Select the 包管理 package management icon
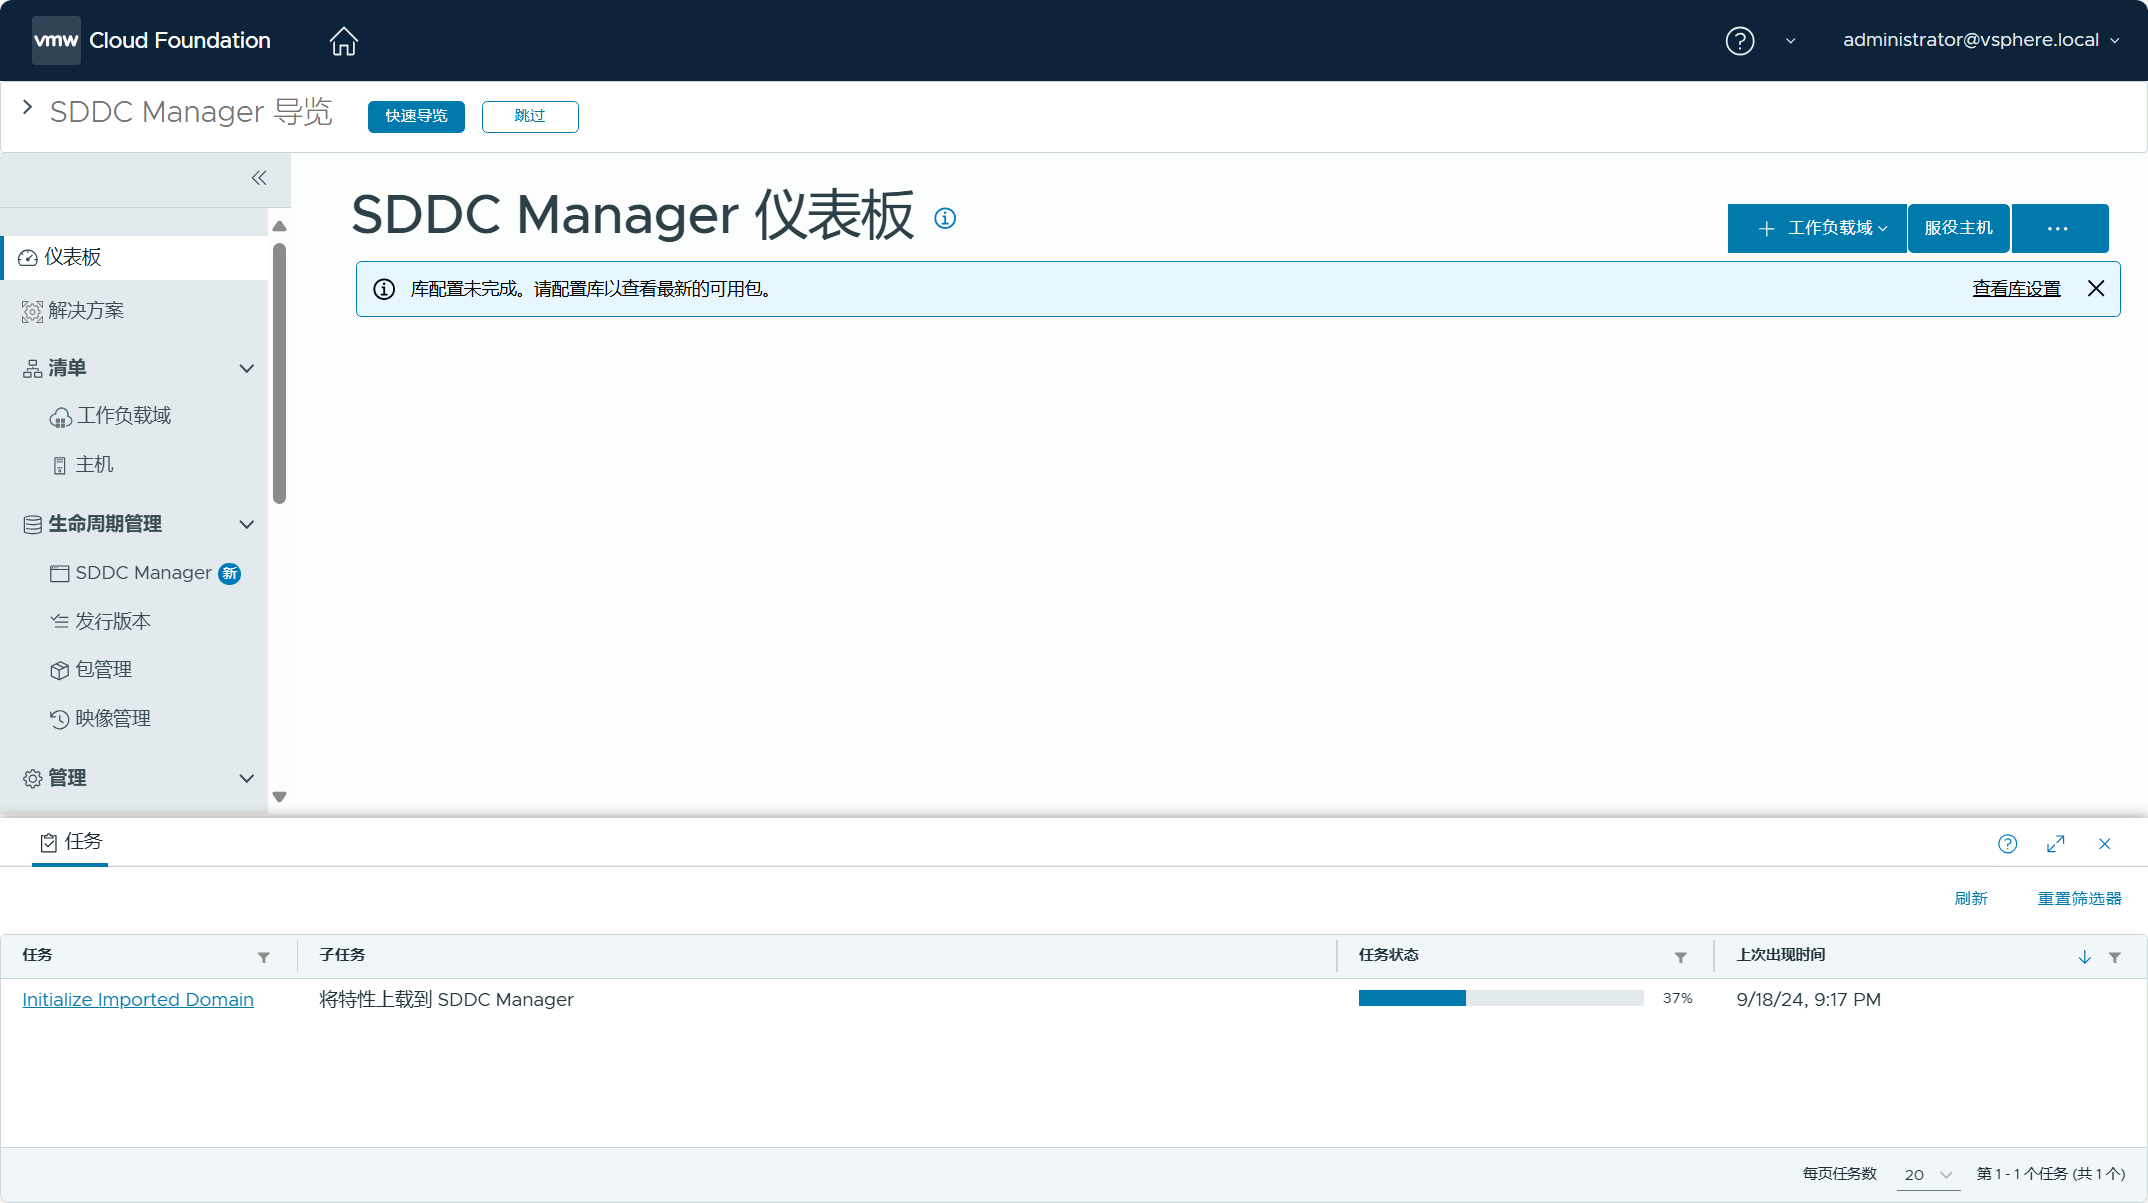Image resolution: width=2148 pixels, height=1203 pixels. tap(59, 669)
